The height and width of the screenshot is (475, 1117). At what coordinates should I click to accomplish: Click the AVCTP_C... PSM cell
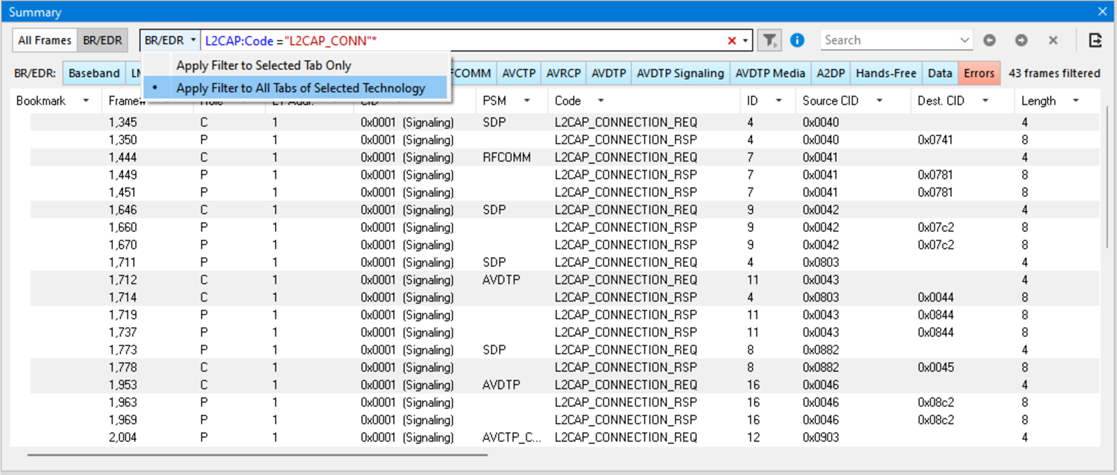(511, 437)
